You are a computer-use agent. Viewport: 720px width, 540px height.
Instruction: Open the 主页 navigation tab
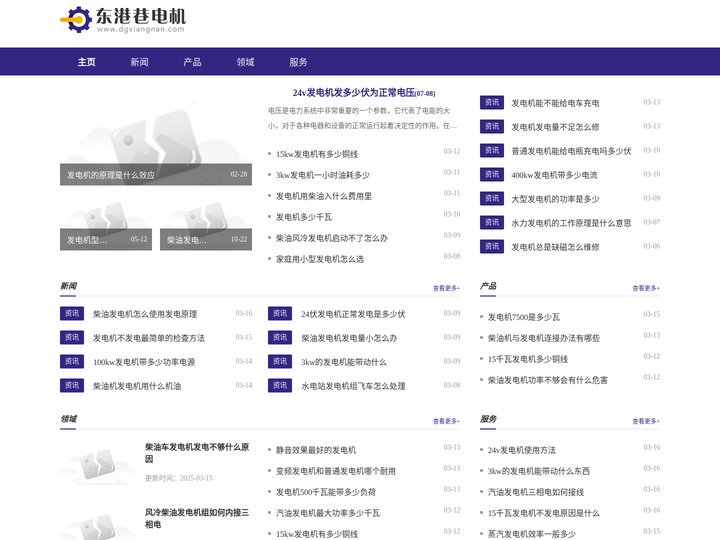tap(86, 62)
